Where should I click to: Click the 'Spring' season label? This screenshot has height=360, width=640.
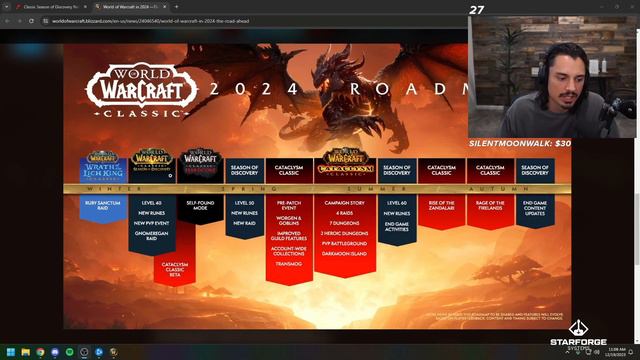(250, 189)
